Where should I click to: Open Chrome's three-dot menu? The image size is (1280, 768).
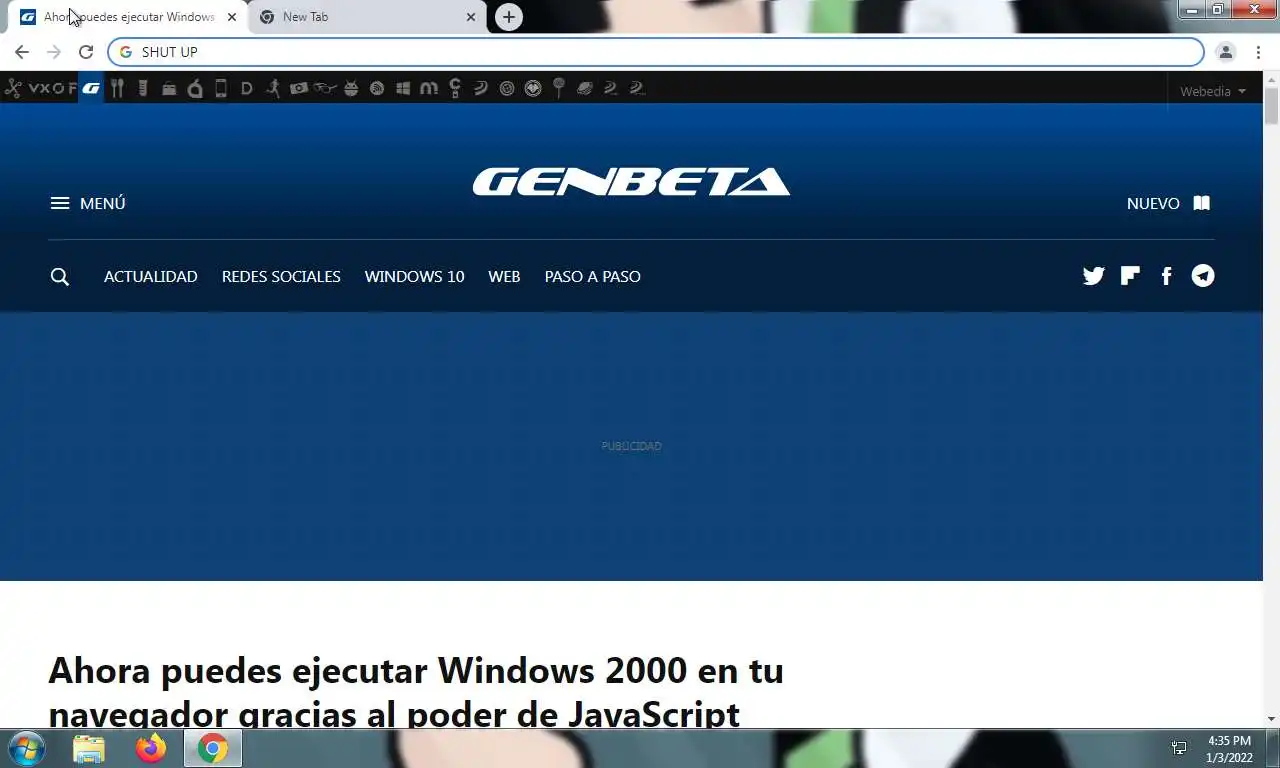pyautogui.click(x=1258, y=52)
